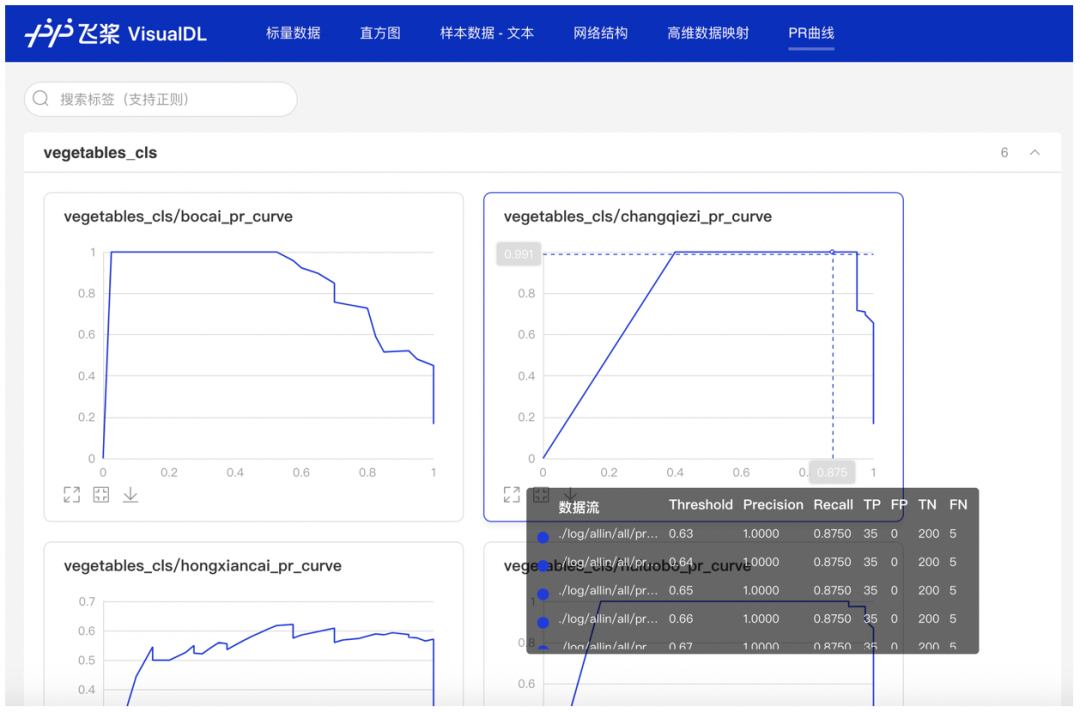Collapse the vegetables_cls section chevron
1080x713 pixels.
click(x=1035, y=152)
